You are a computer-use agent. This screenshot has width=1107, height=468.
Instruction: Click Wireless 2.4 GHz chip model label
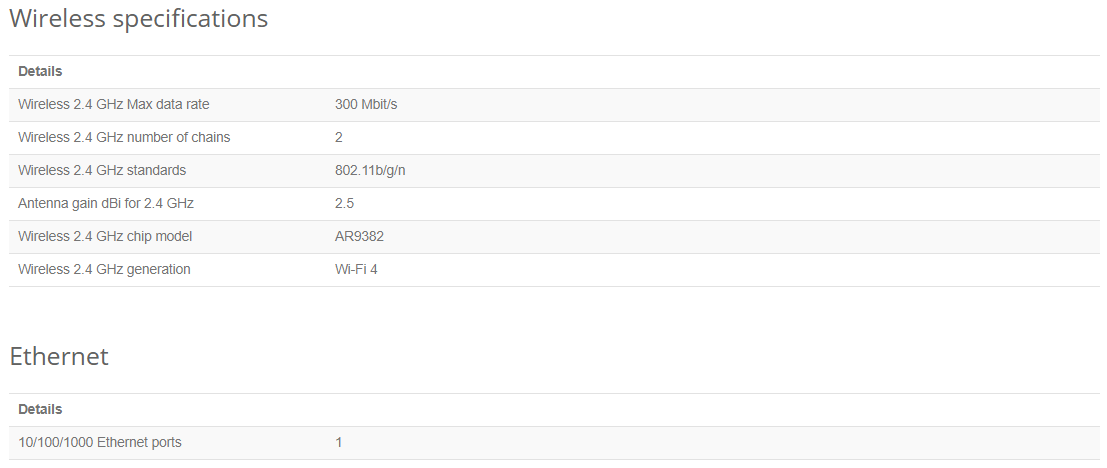point(105,236)
